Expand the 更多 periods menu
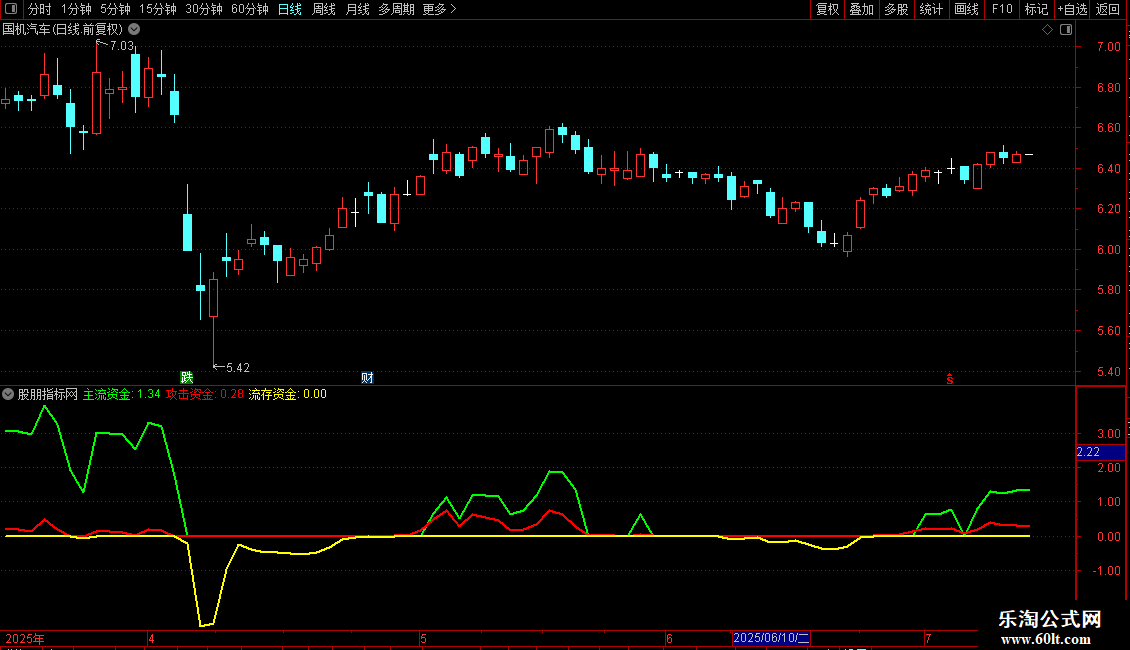 pos(439,9)
